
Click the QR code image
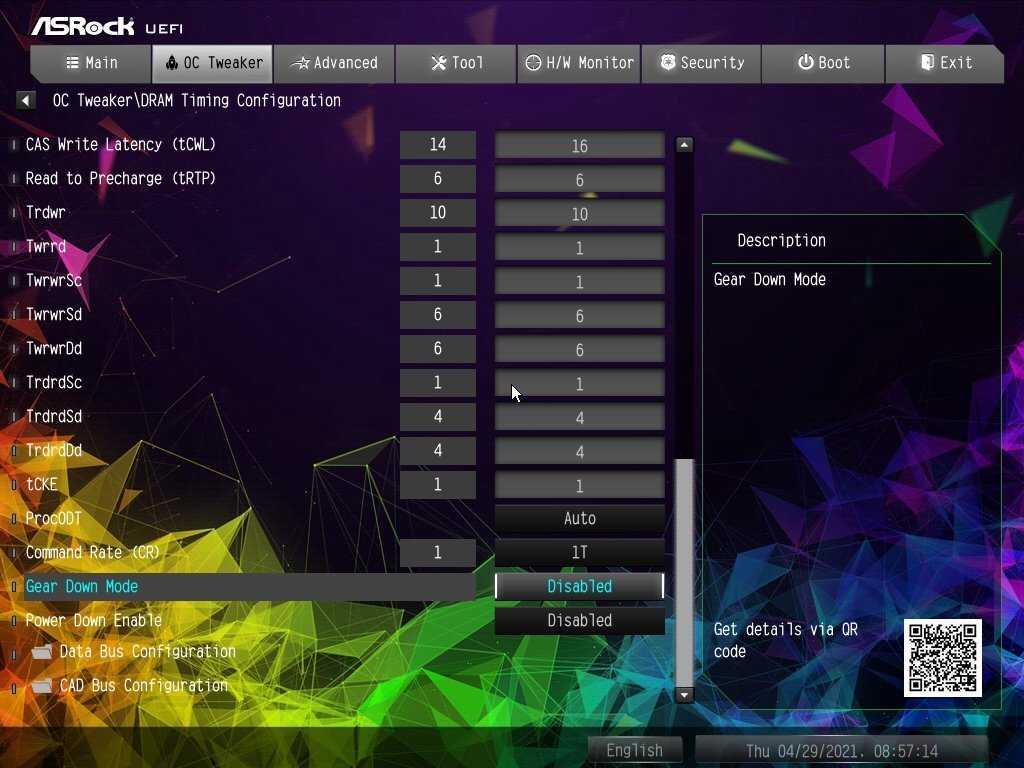[942, 658]
